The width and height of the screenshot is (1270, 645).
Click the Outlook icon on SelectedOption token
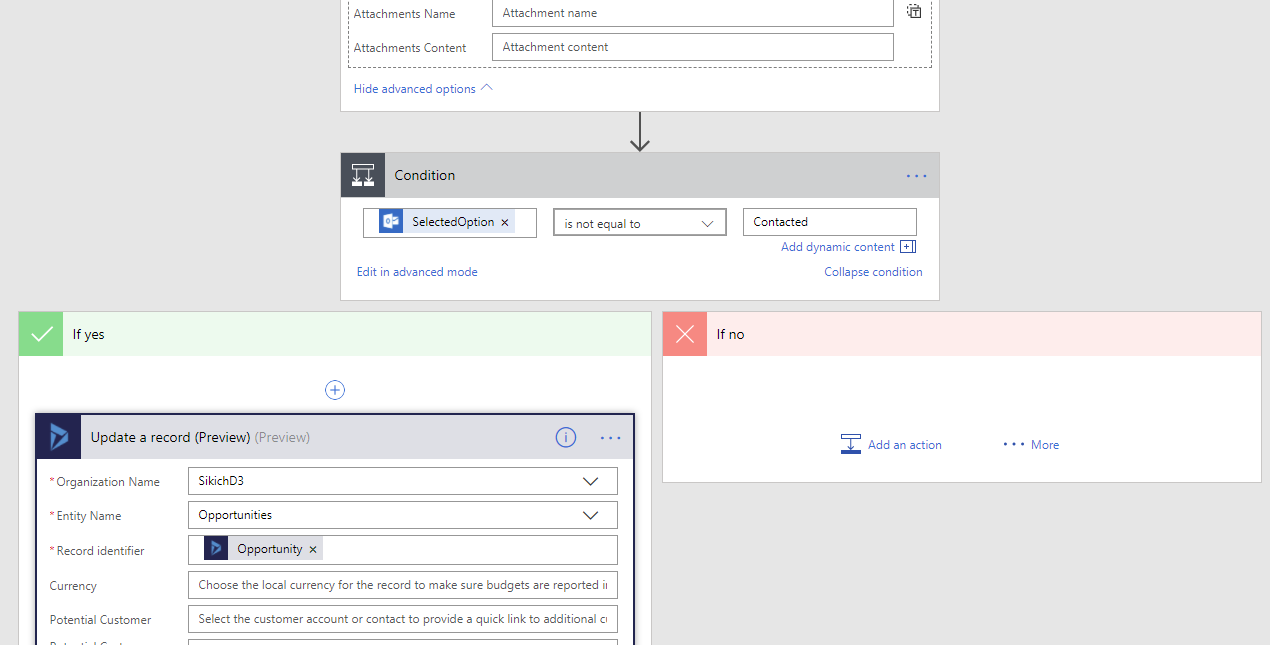pyautogui.click(x=390, y=221)
